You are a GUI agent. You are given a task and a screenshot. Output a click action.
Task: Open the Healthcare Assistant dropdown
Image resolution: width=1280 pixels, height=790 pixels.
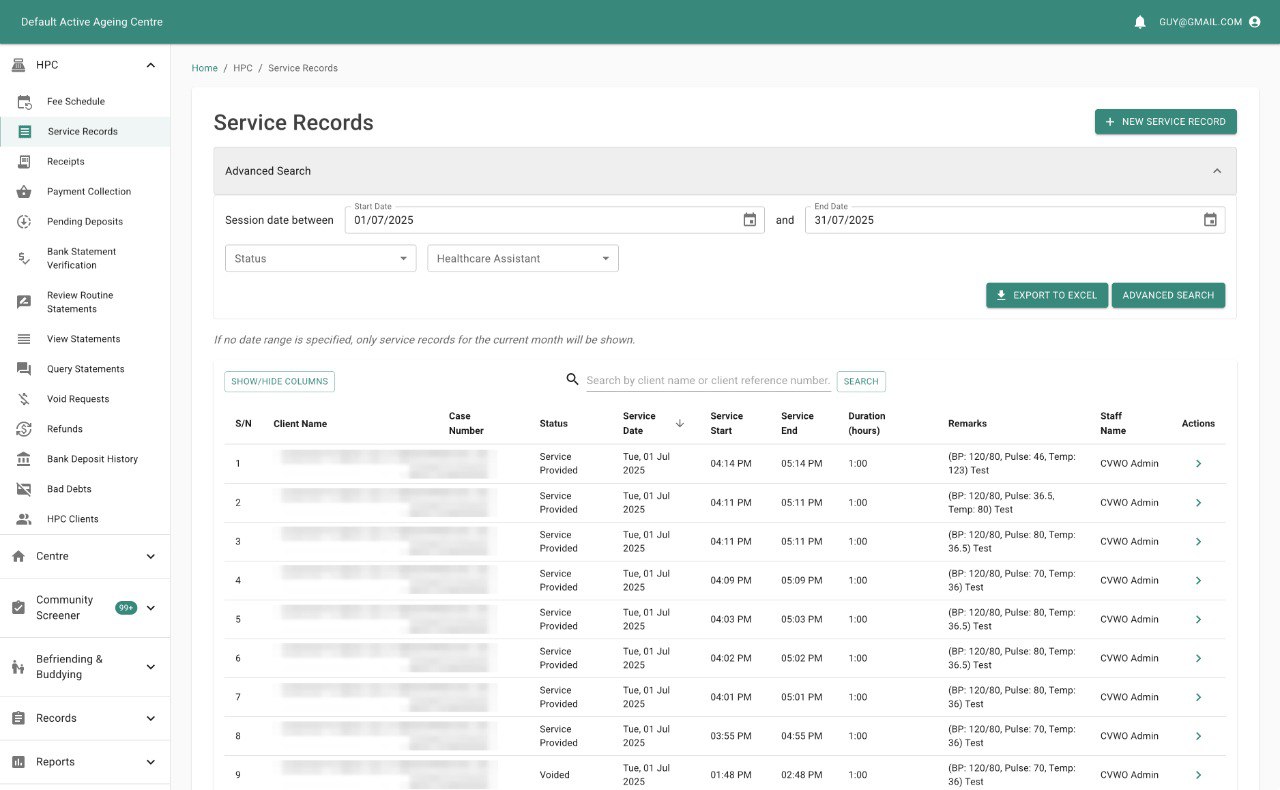point(522,259)
